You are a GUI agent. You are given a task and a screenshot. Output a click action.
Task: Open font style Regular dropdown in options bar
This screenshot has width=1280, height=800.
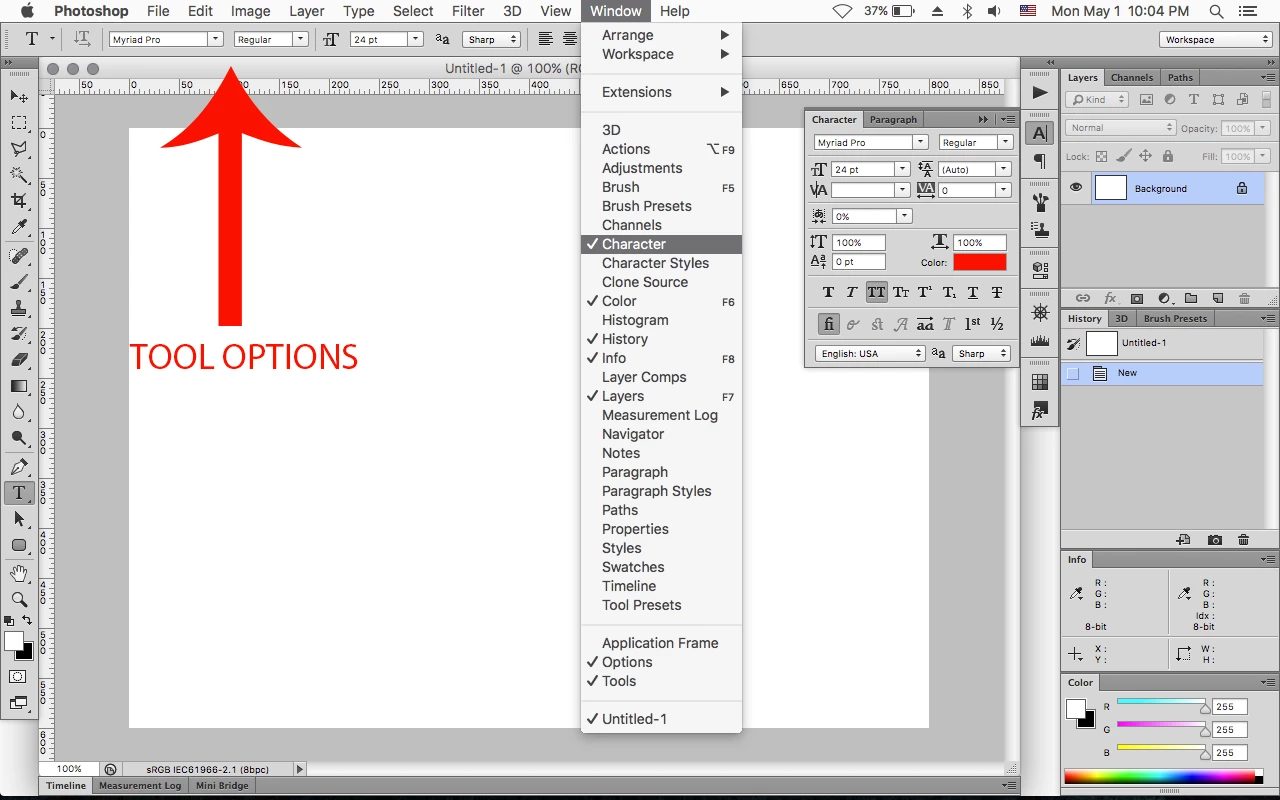[300, 39]
